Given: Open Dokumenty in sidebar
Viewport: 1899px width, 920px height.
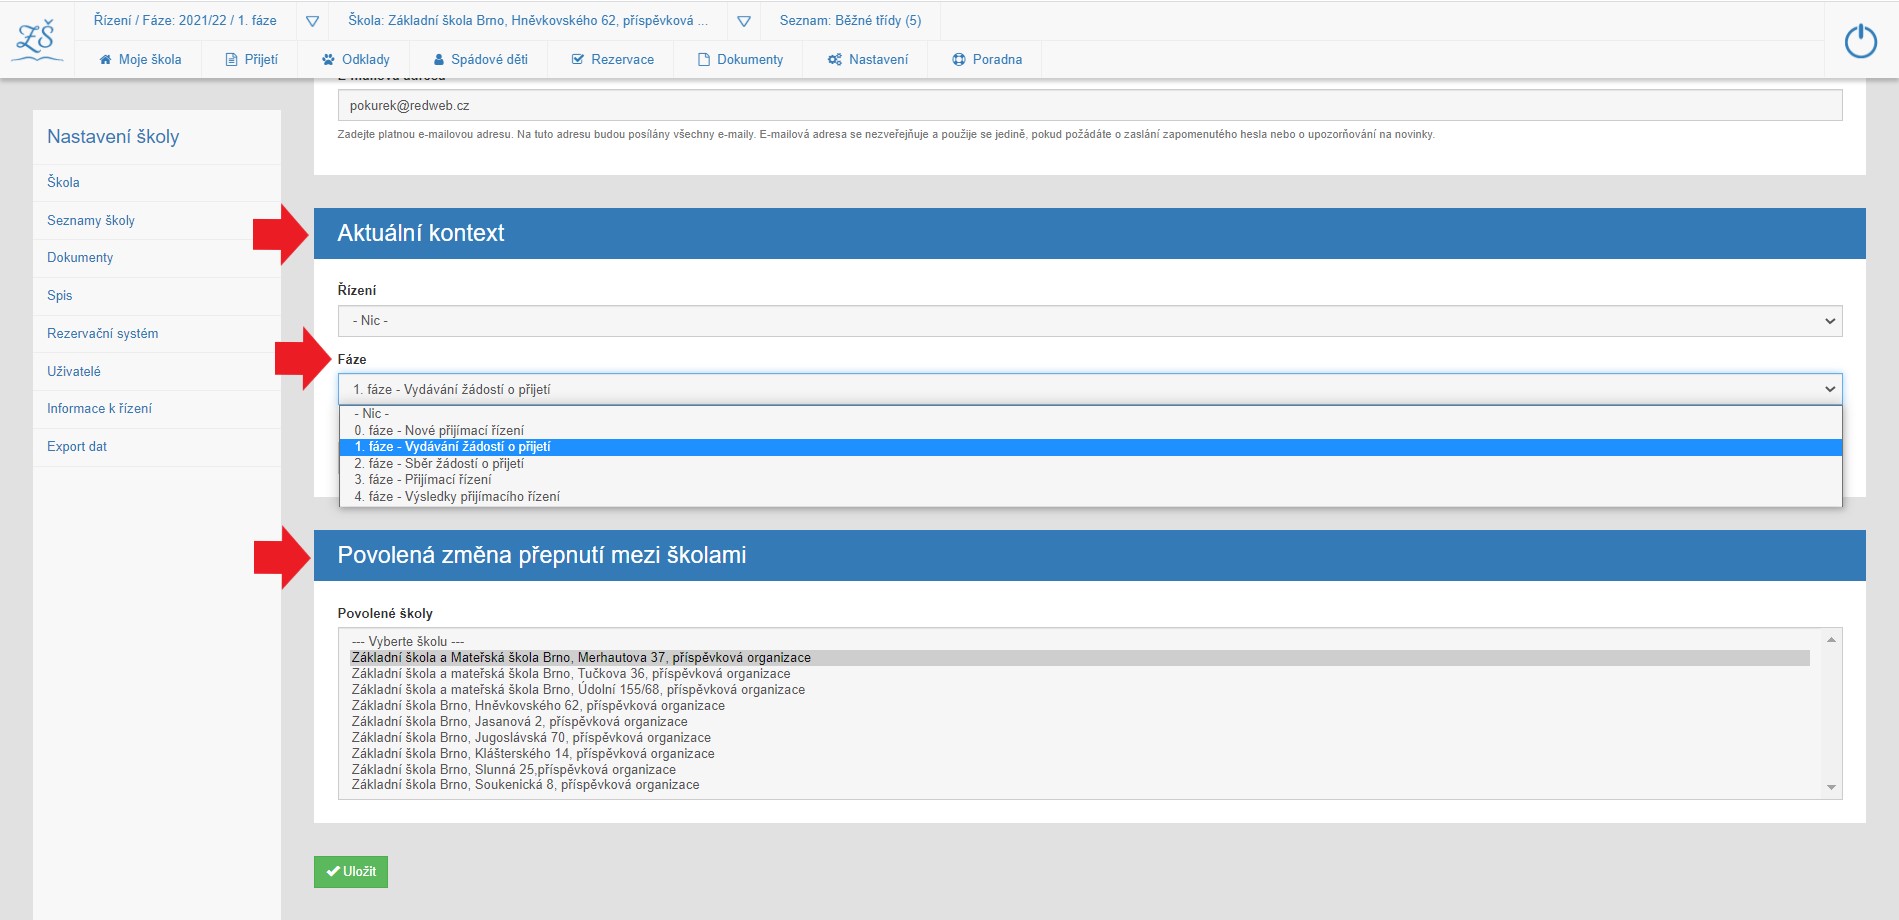Looking at the screenshot, I should click(x=80, y=258).
